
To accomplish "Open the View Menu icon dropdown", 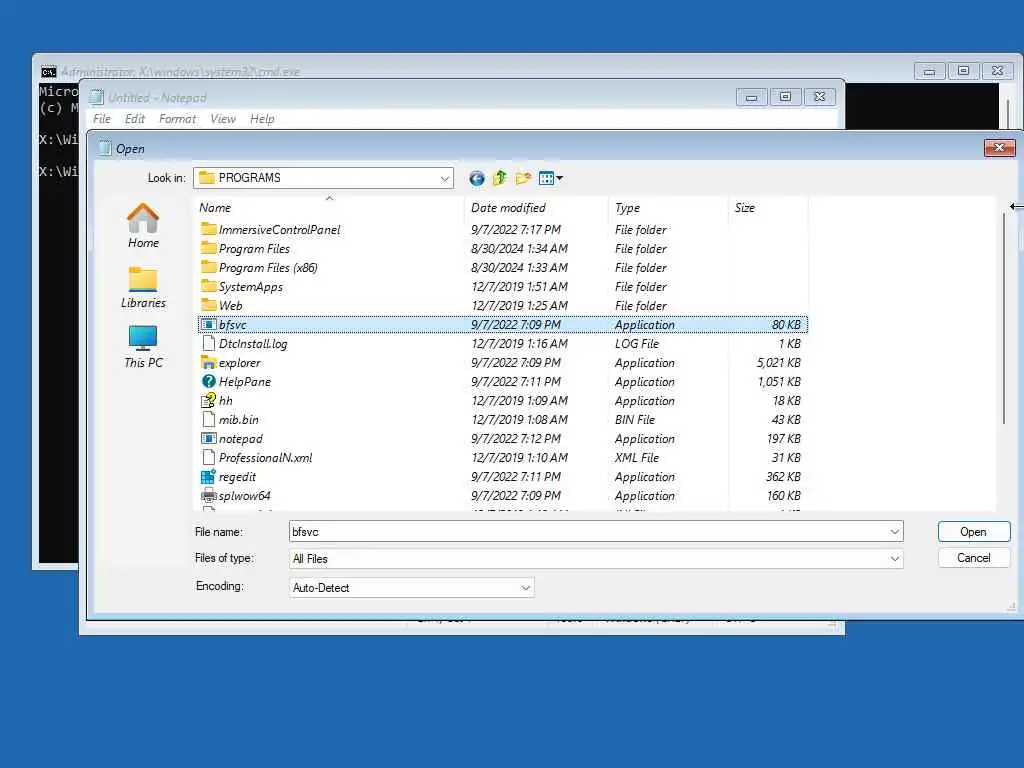I will point(551,178).
